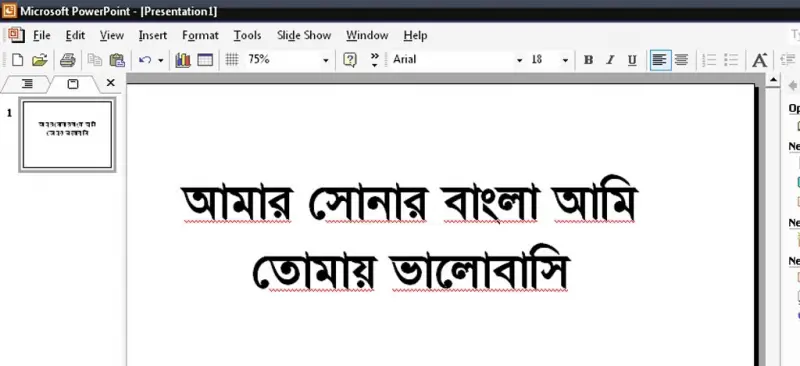Open the font name dropdown arrow

click(519, 60)
